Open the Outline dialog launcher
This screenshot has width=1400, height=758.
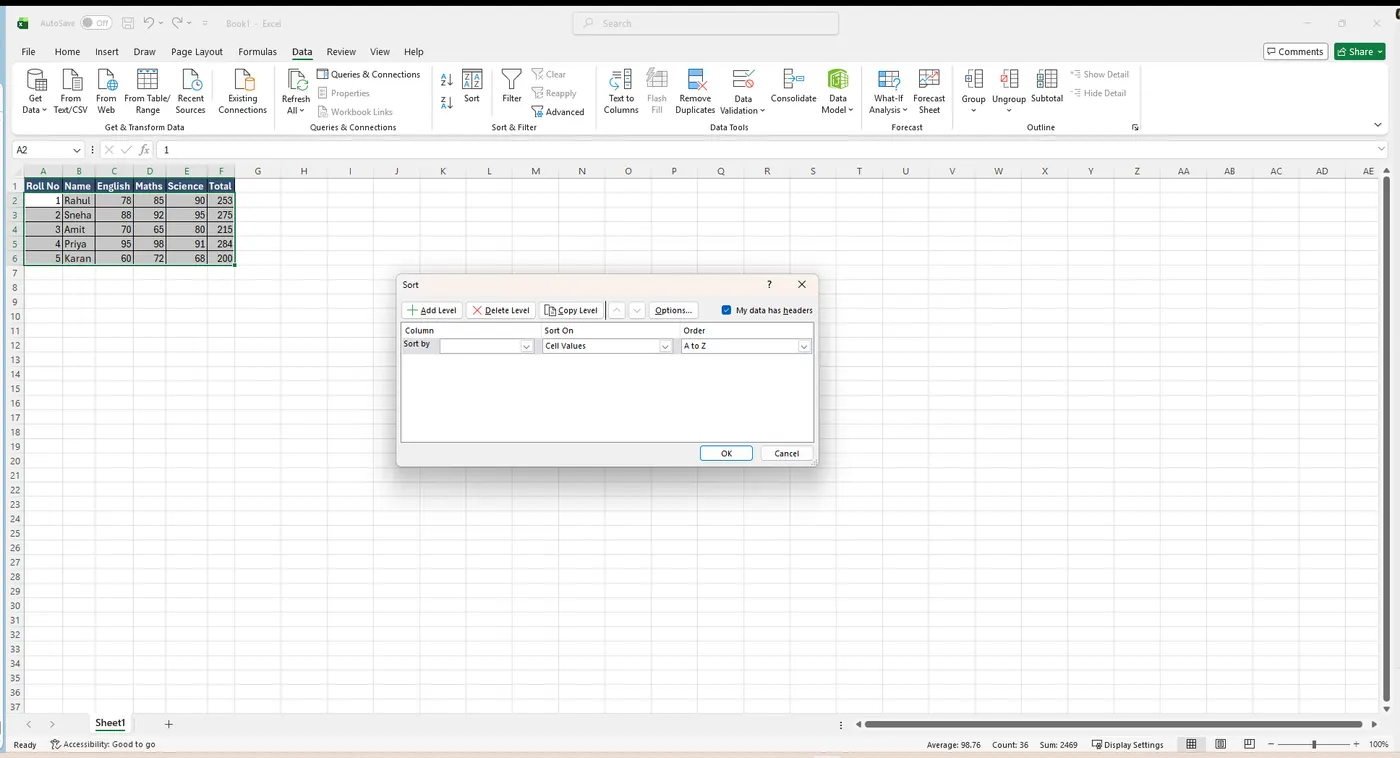[1135, 128]
